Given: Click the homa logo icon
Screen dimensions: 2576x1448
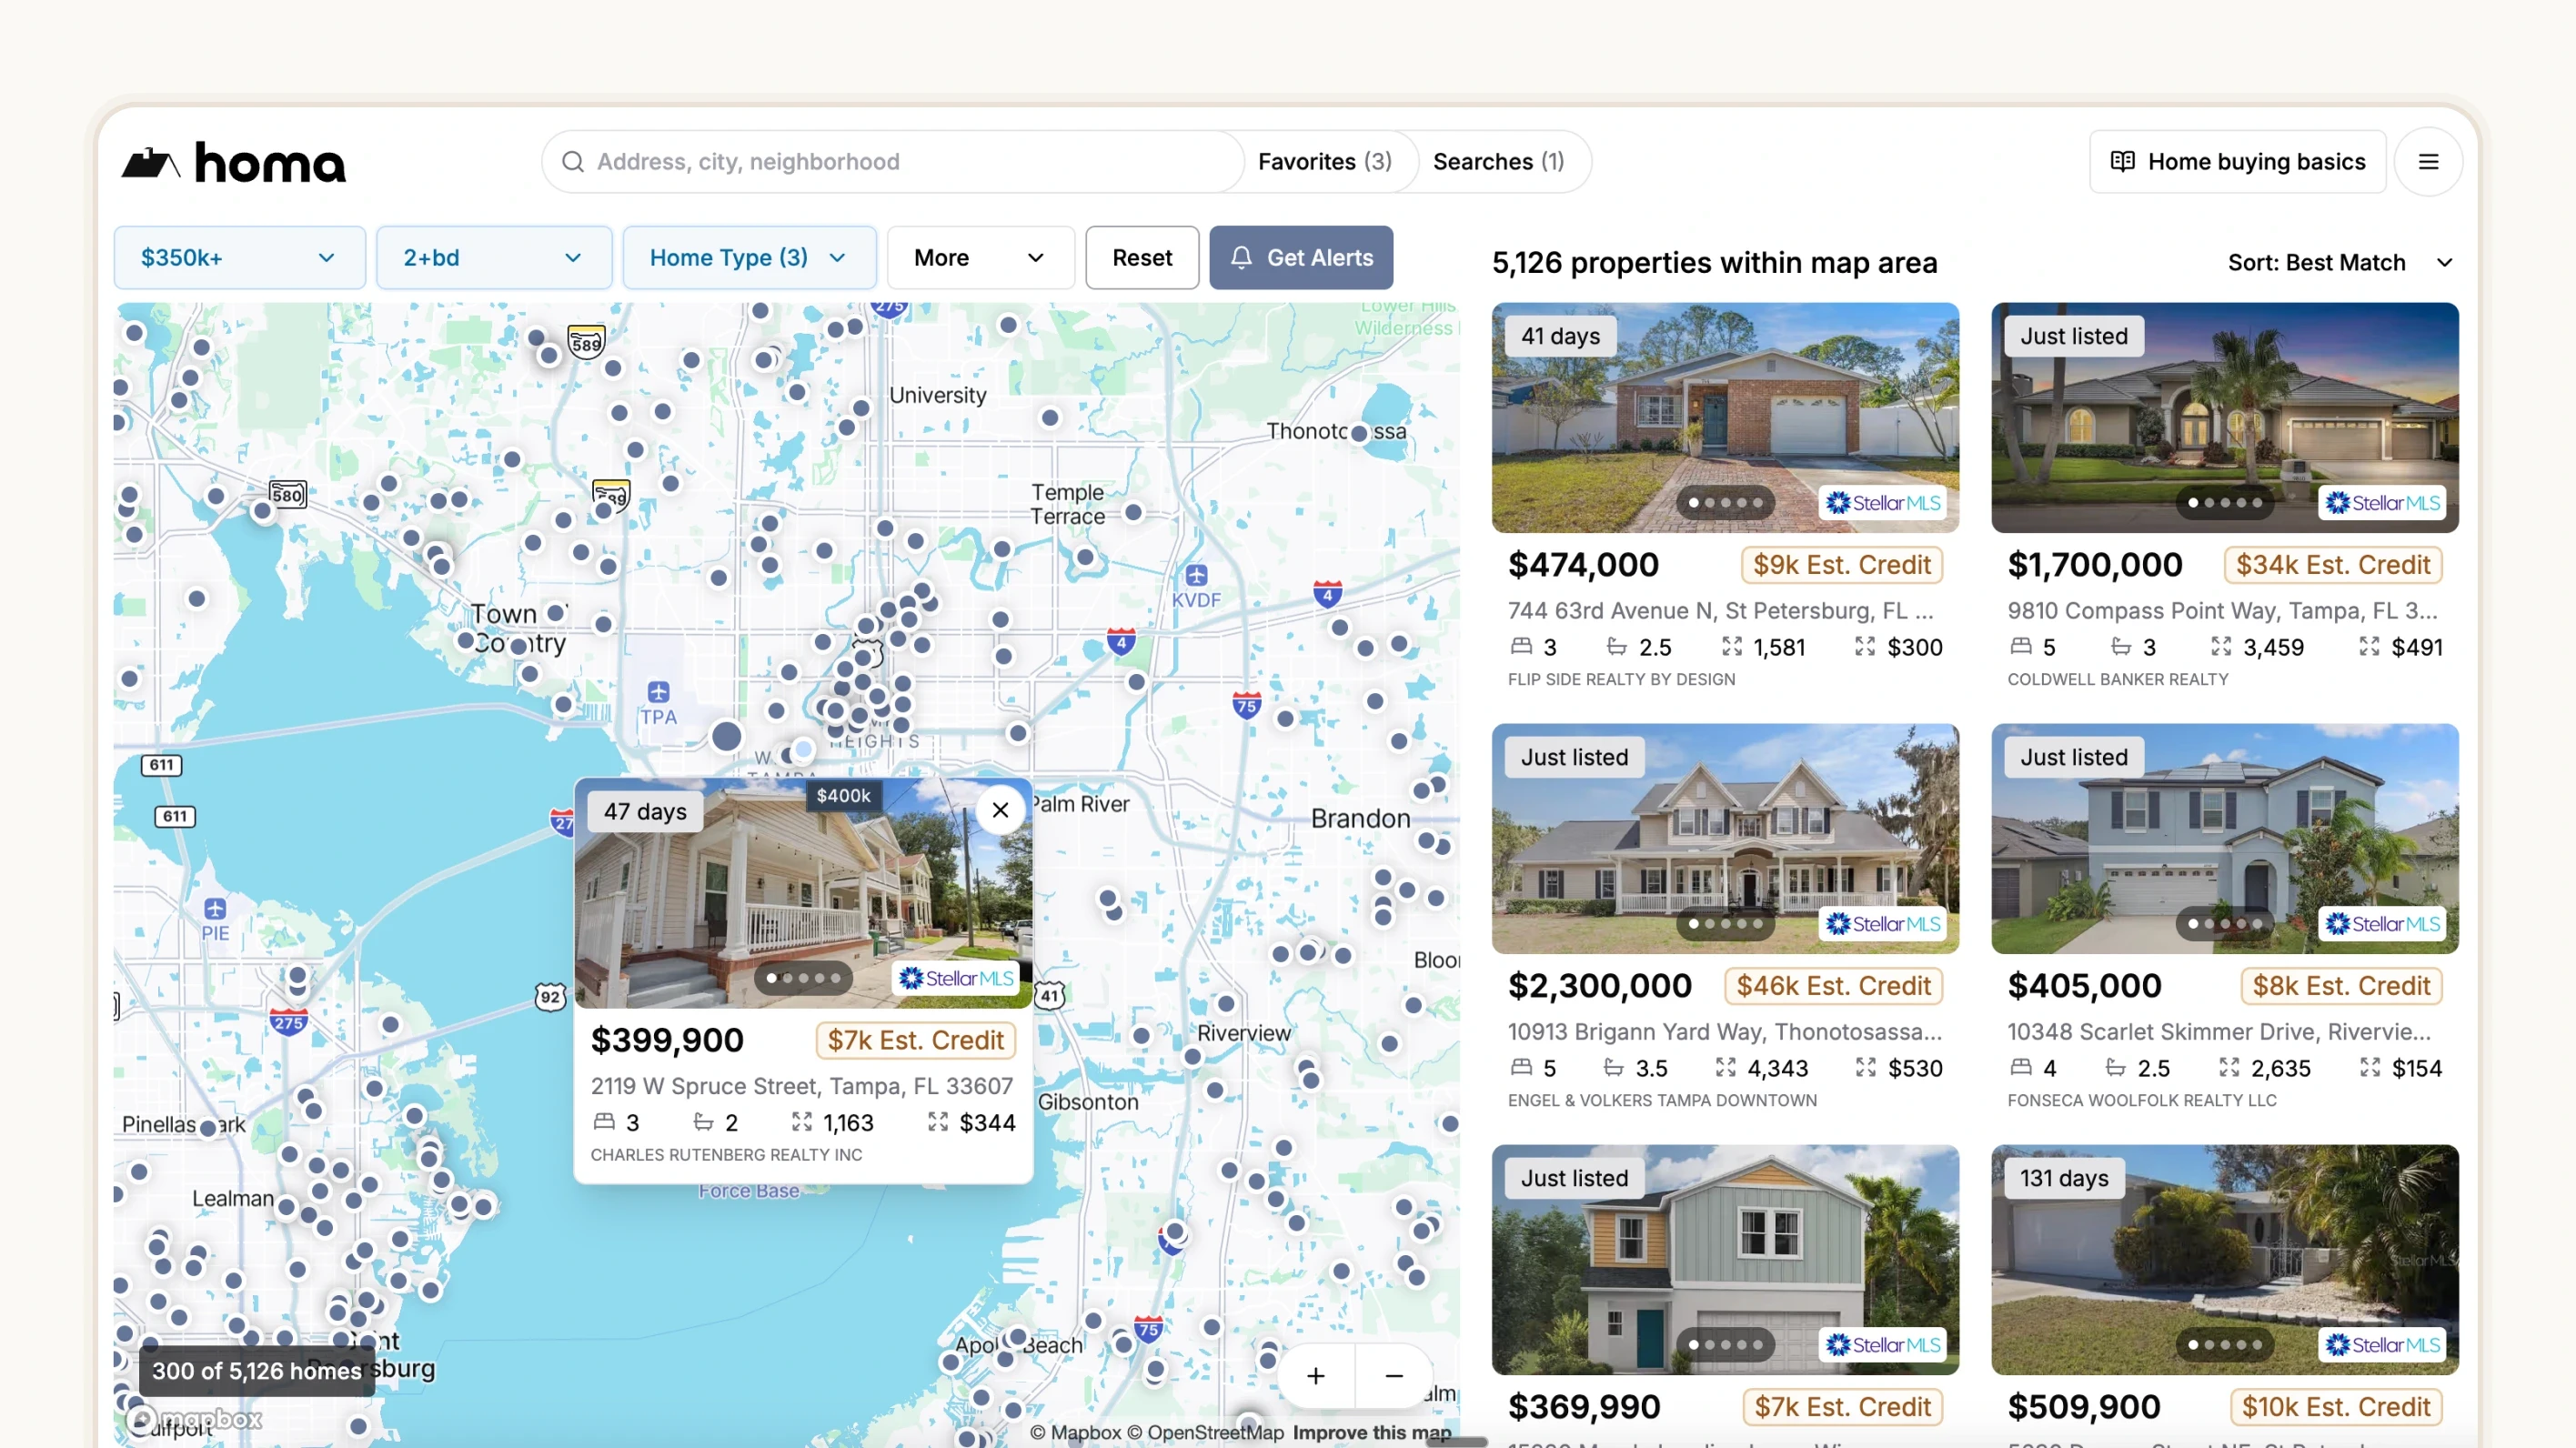Looking at the screenshot, I should click(x=150, y=162).
